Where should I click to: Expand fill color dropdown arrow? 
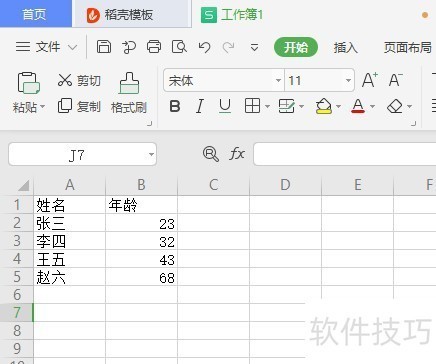click(338, 107)
